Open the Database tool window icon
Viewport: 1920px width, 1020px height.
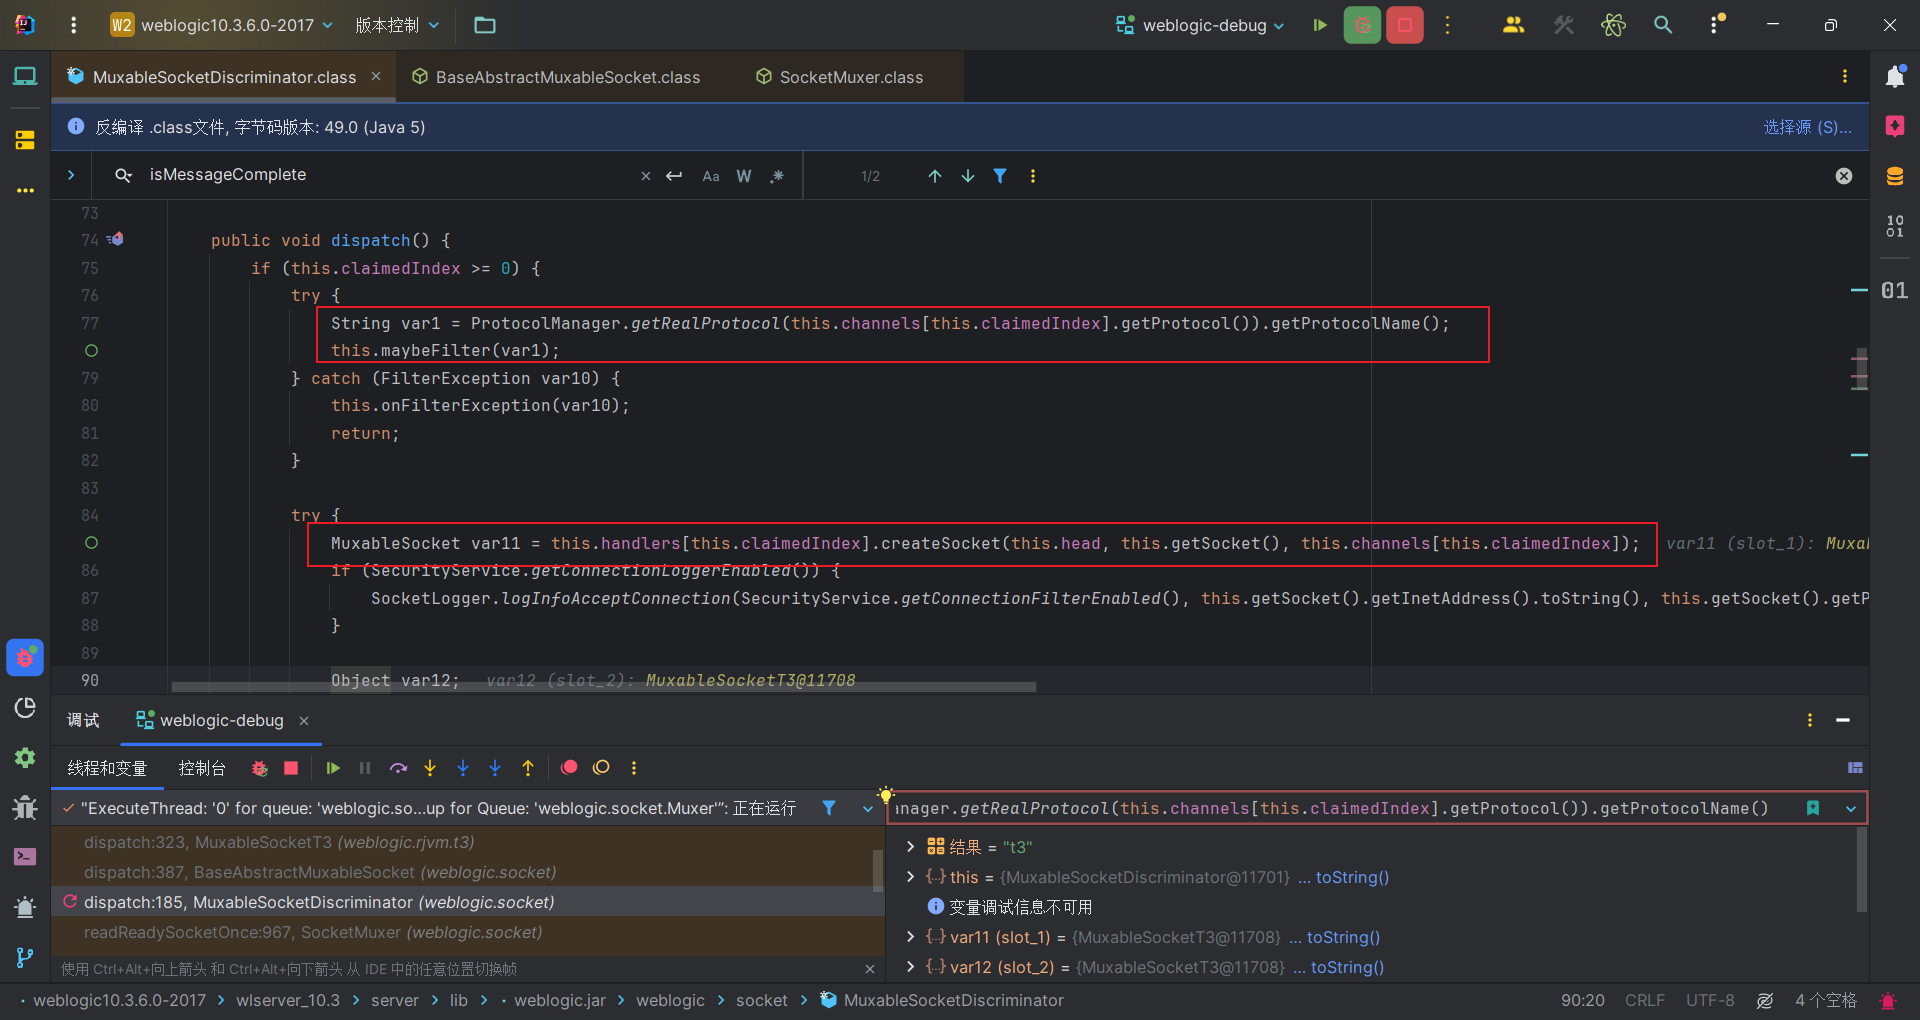click(x=1895, y=176)
